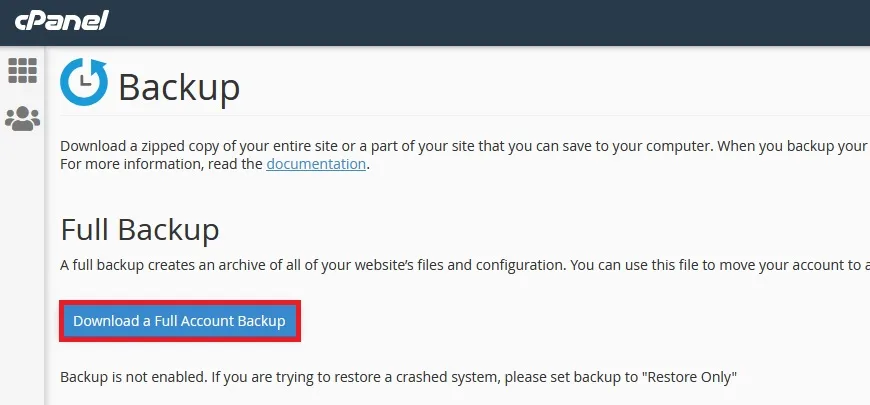Click the cPanel logo in the header
The image size is (870, 405).
(x=62, y=21)
